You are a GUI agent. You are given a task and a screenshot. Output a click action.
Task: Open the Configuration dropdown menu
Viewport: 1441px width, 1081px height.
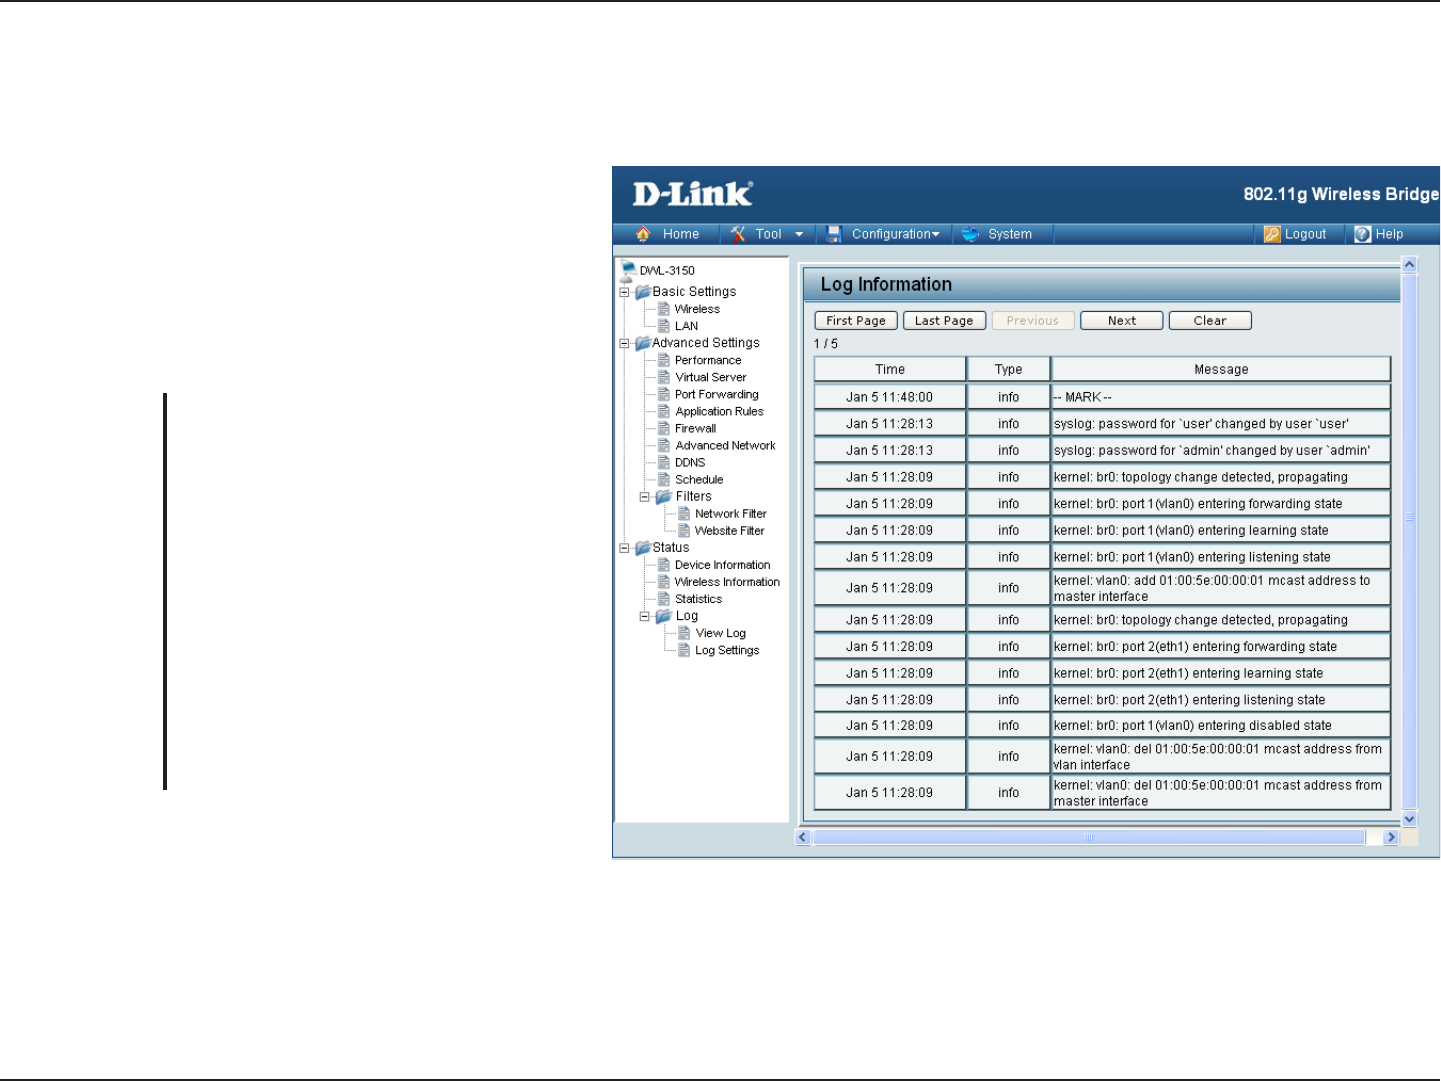coord(895,234)
